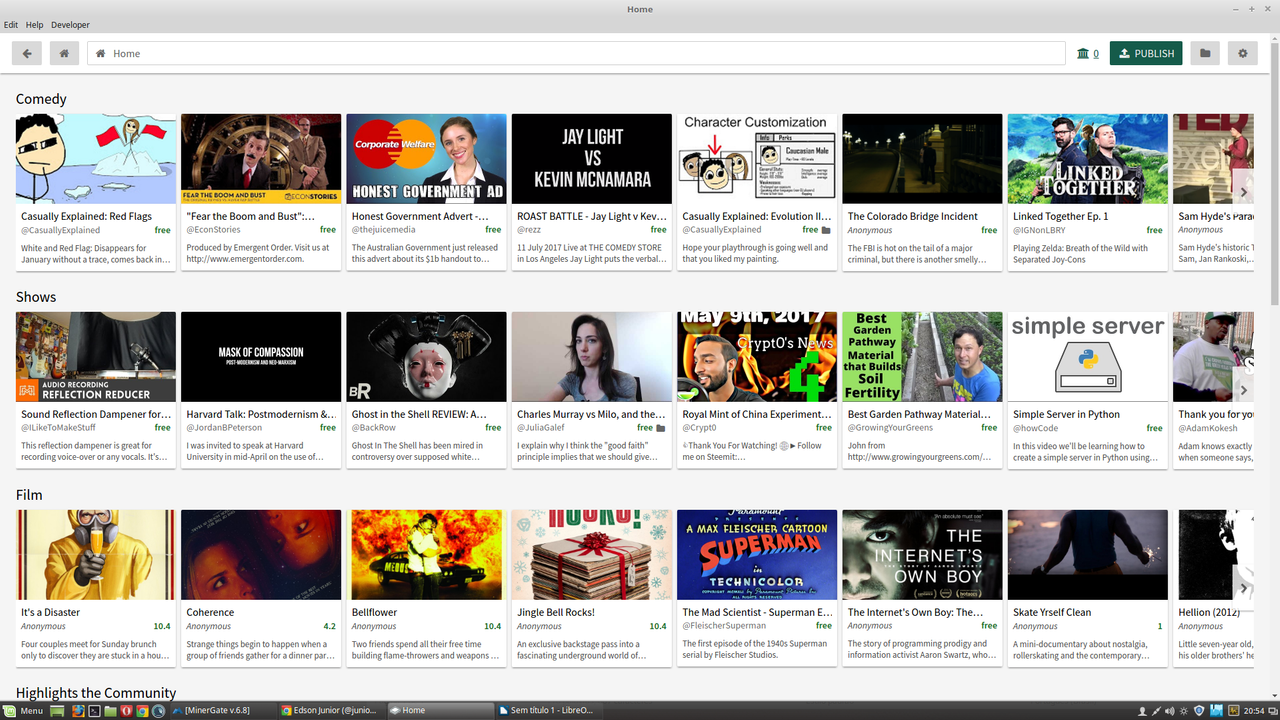This screenshot has width=1280, height=720.
Task: Switch to MinerGate v.6.8 taskbar window
Action: click(222, 710)
